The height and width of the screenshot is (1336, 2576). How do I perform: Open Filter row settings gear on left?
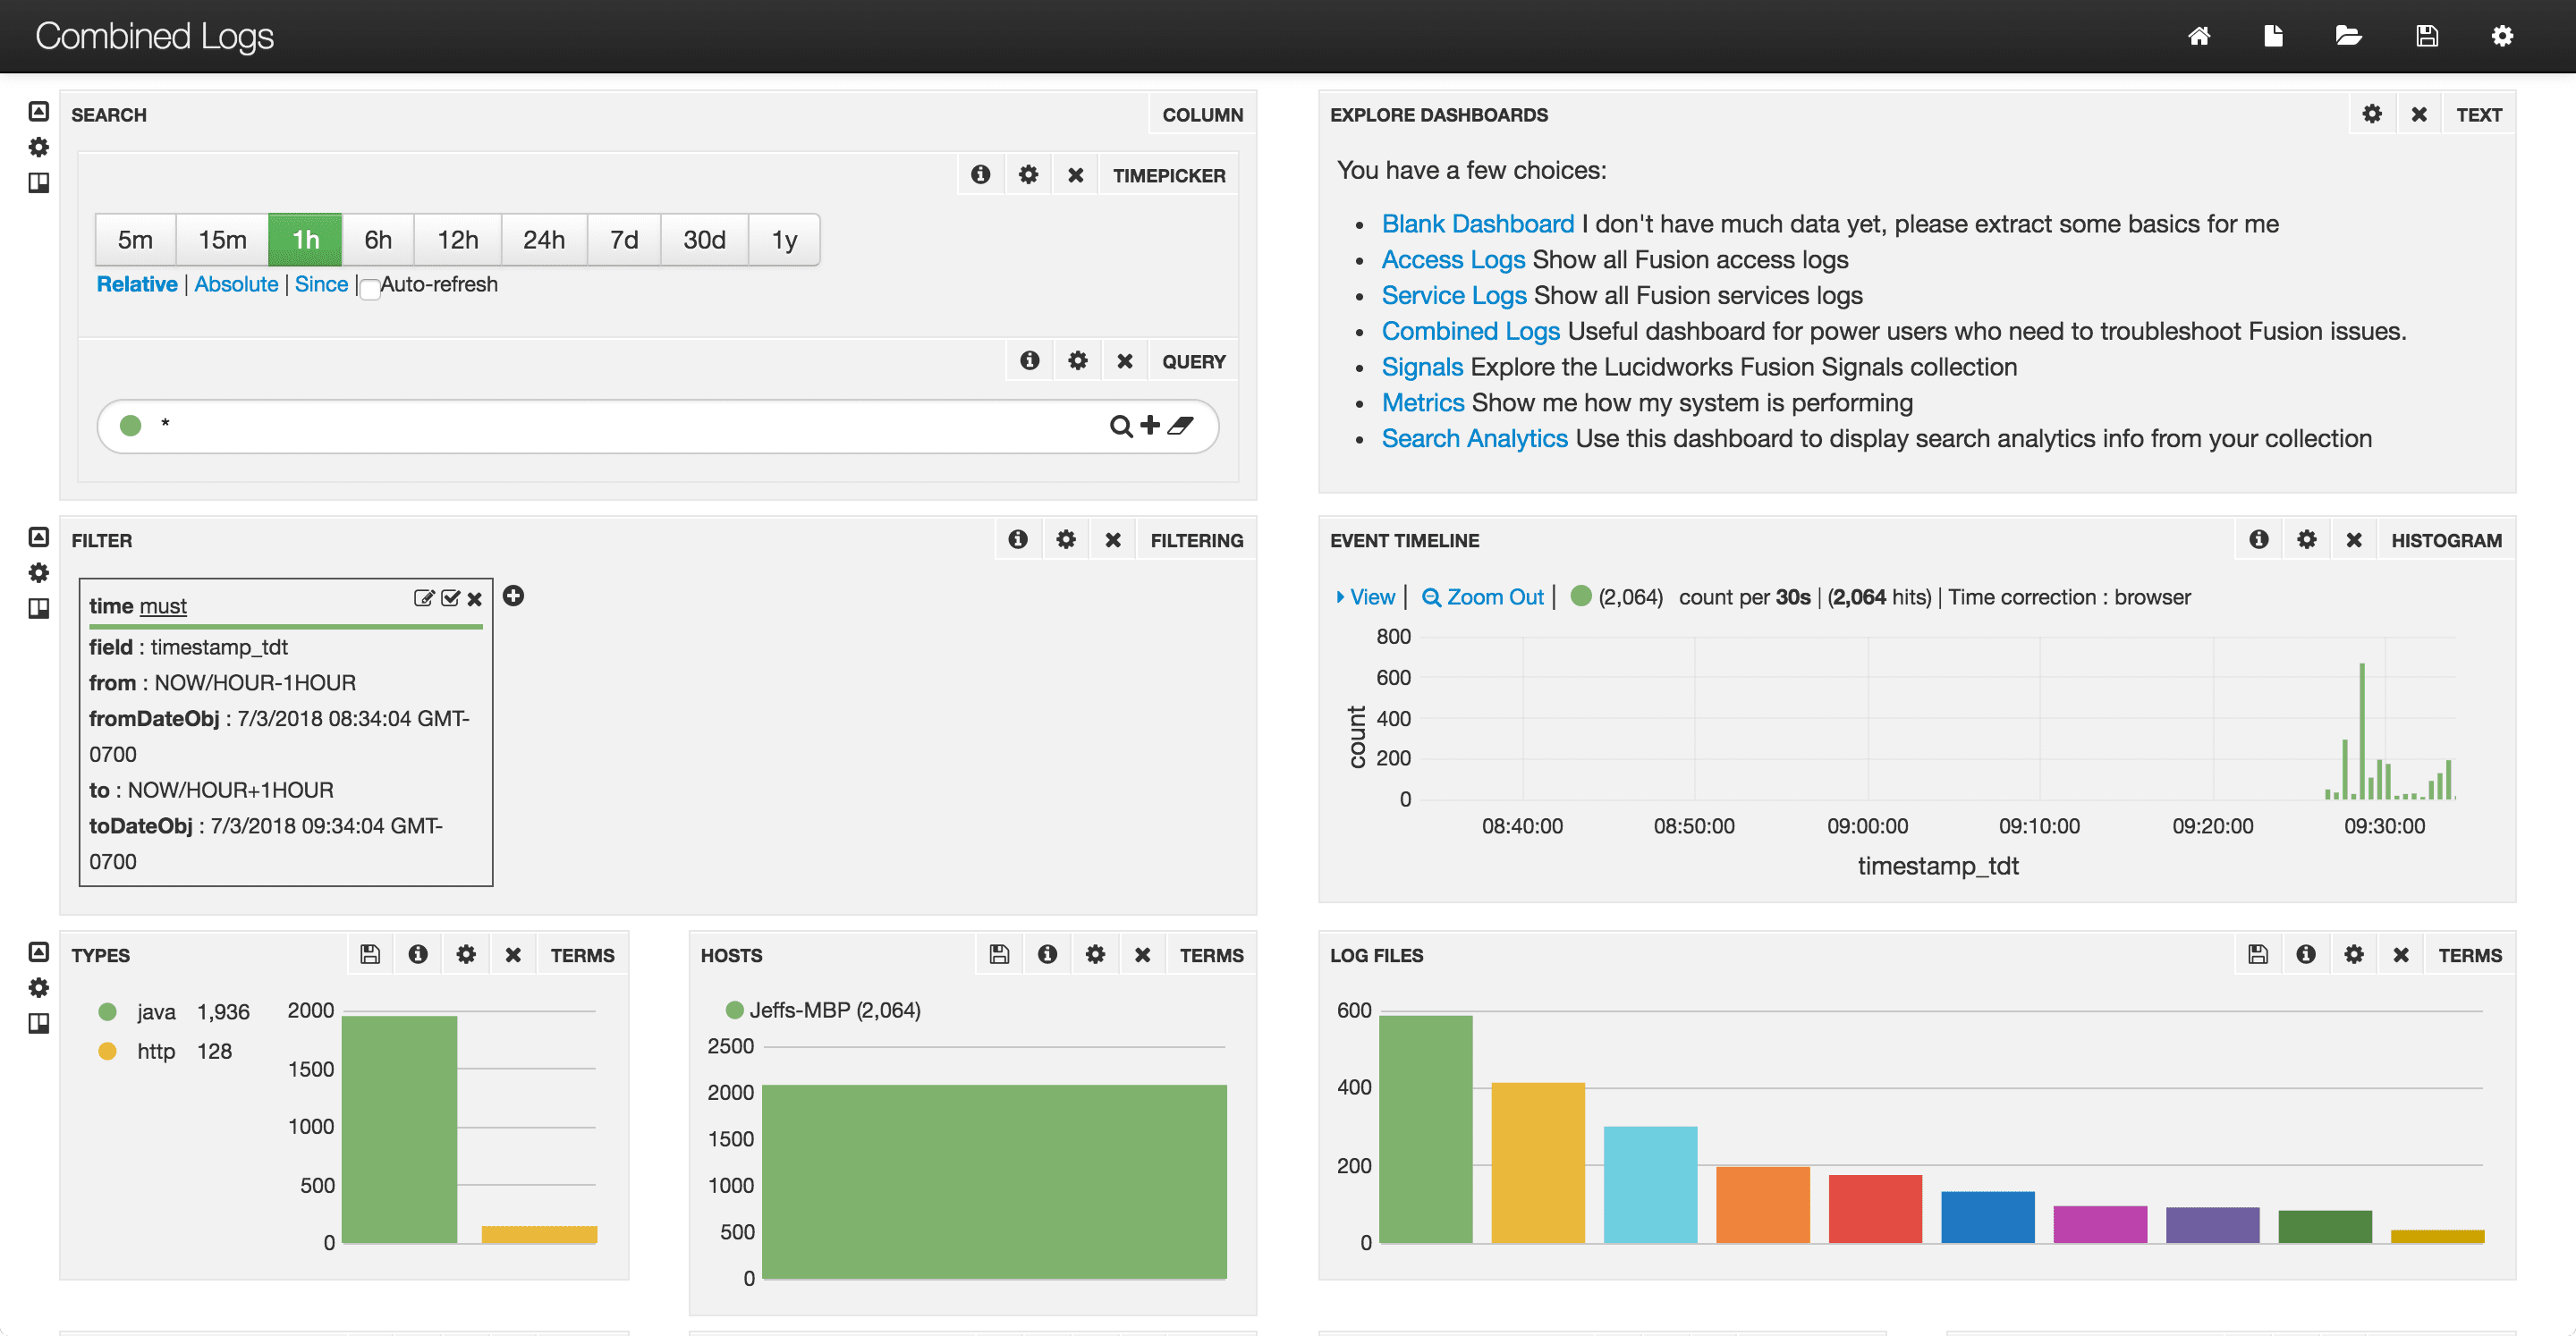38,573
